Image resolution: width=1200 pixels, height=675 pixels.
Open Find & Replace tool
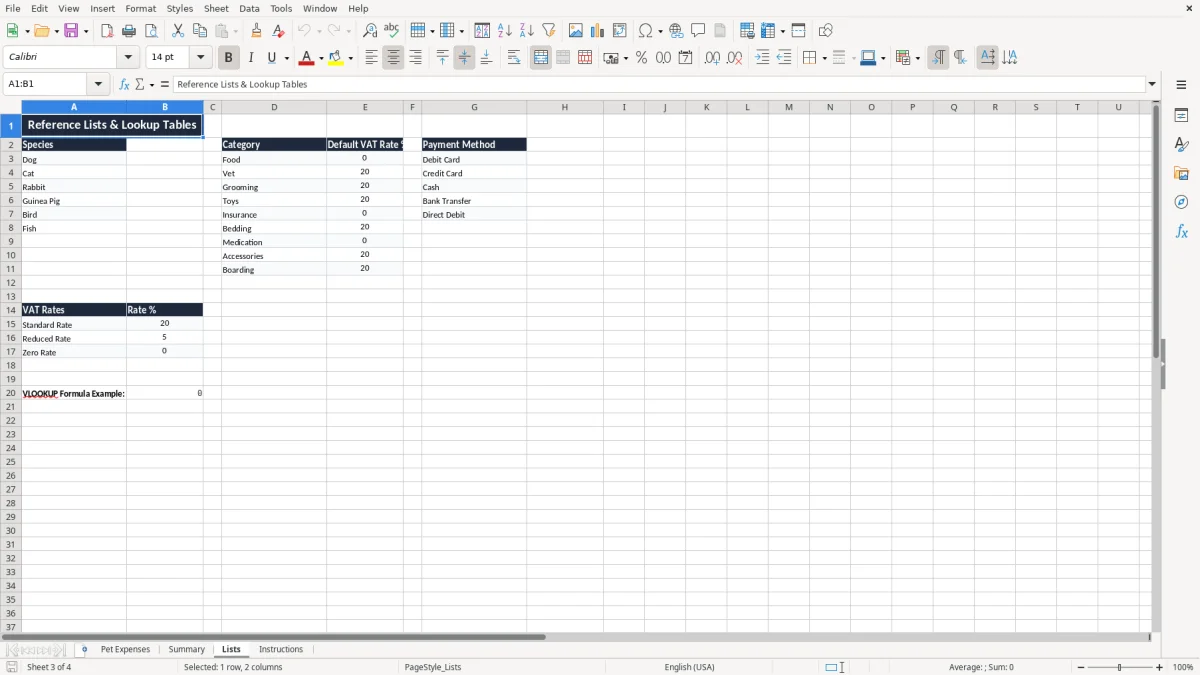[370, 31]
